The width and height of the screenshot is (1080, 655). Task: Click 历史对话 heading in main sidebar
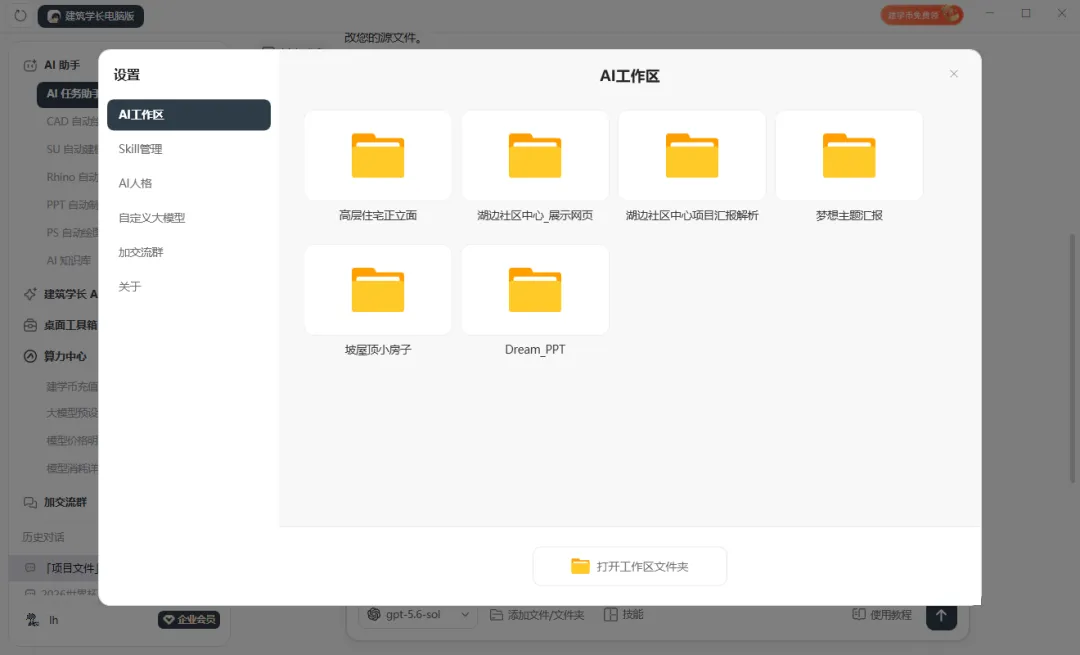tap(43, 537)
